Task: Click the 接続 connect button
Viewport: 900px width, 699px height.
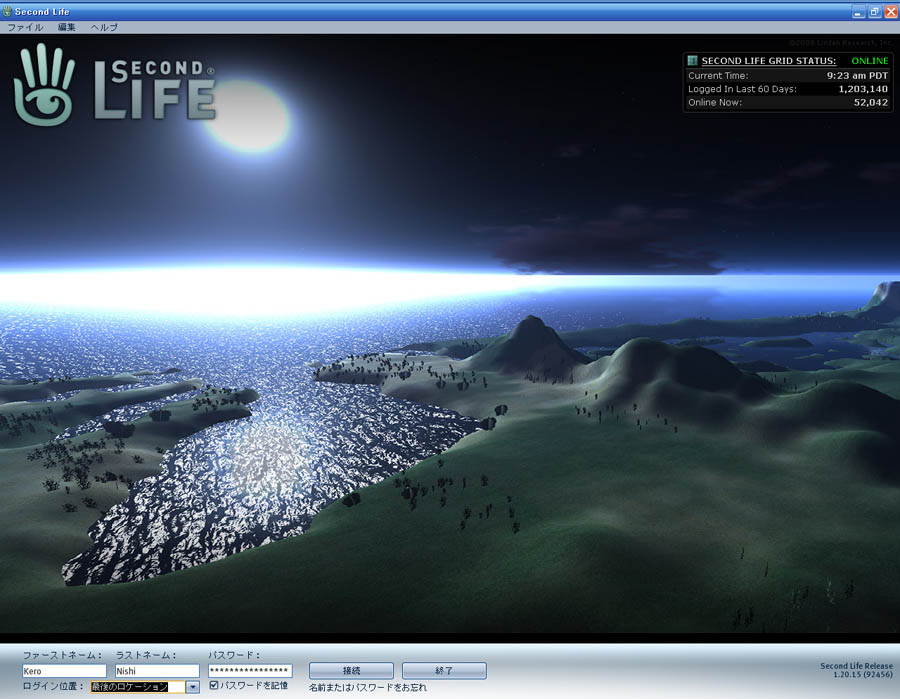Action: tap(351, 670)
